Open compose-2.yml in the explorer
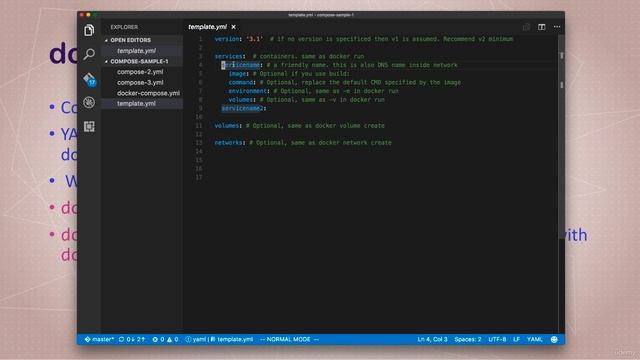The image size is (640, 360). tap(142, 72)
